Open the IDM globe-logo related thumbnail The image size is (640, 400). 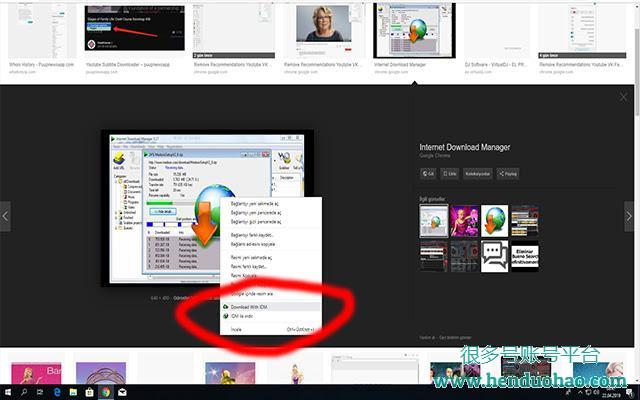pos(495,221)
